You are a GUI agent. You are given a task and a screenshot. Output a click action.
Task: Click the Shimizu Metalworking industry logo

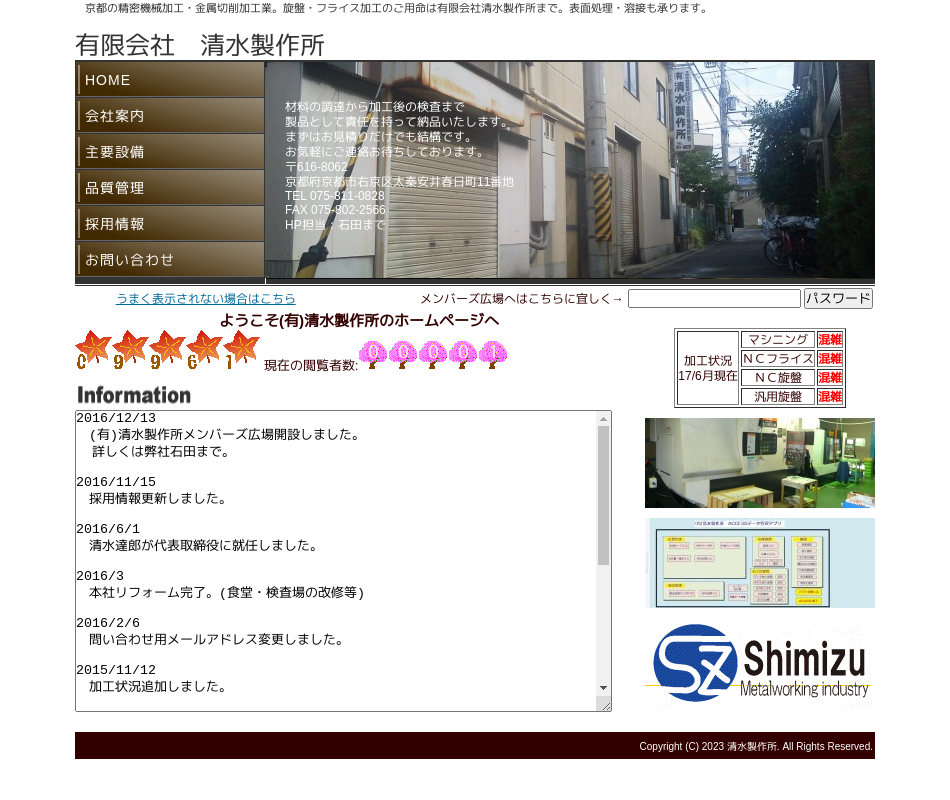pyautogui.click(x=759, y=665)
